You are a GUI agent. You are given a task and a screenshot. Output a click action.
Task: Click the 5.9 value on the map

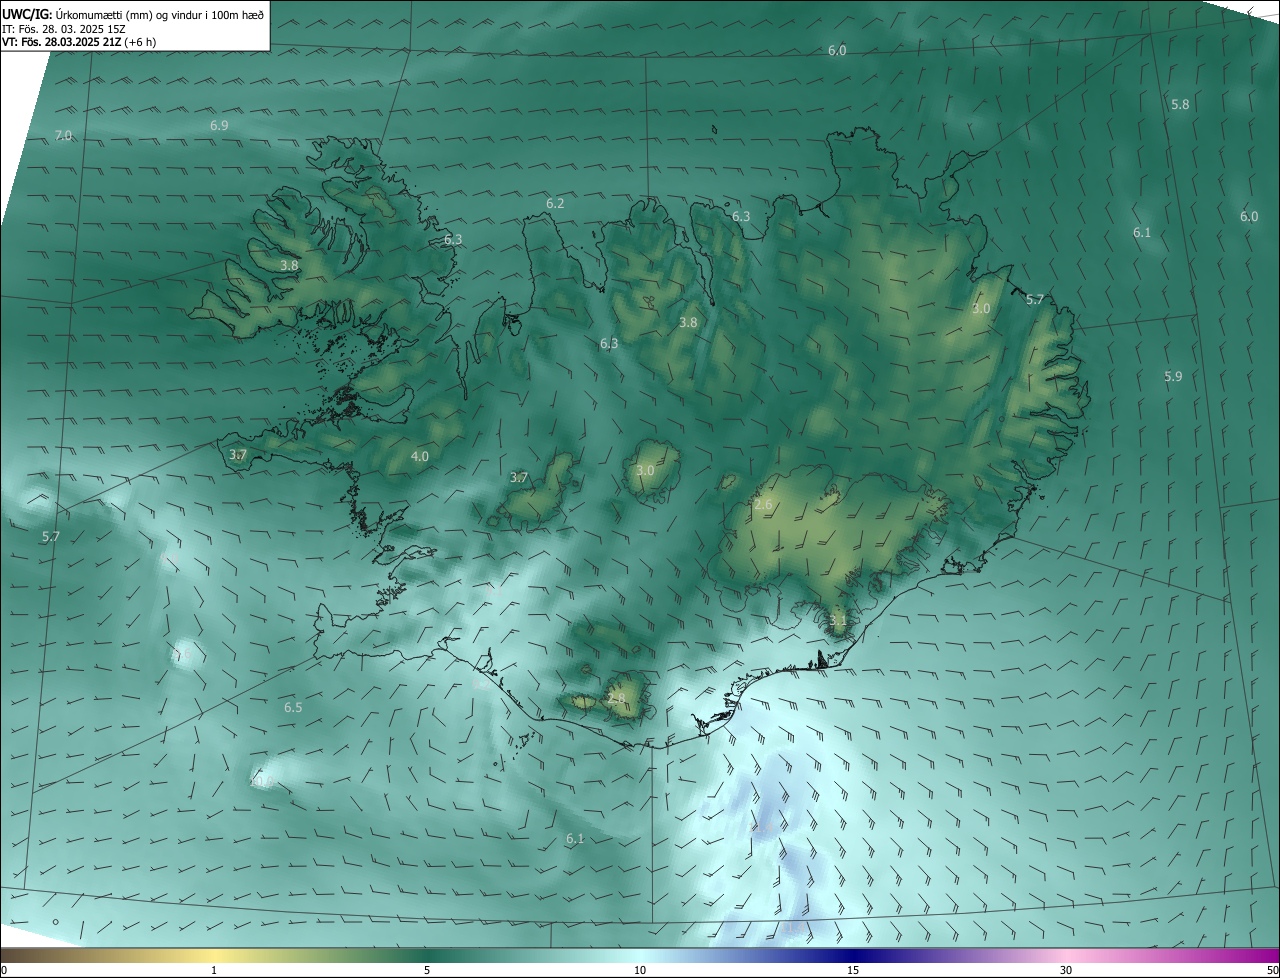1173,376
